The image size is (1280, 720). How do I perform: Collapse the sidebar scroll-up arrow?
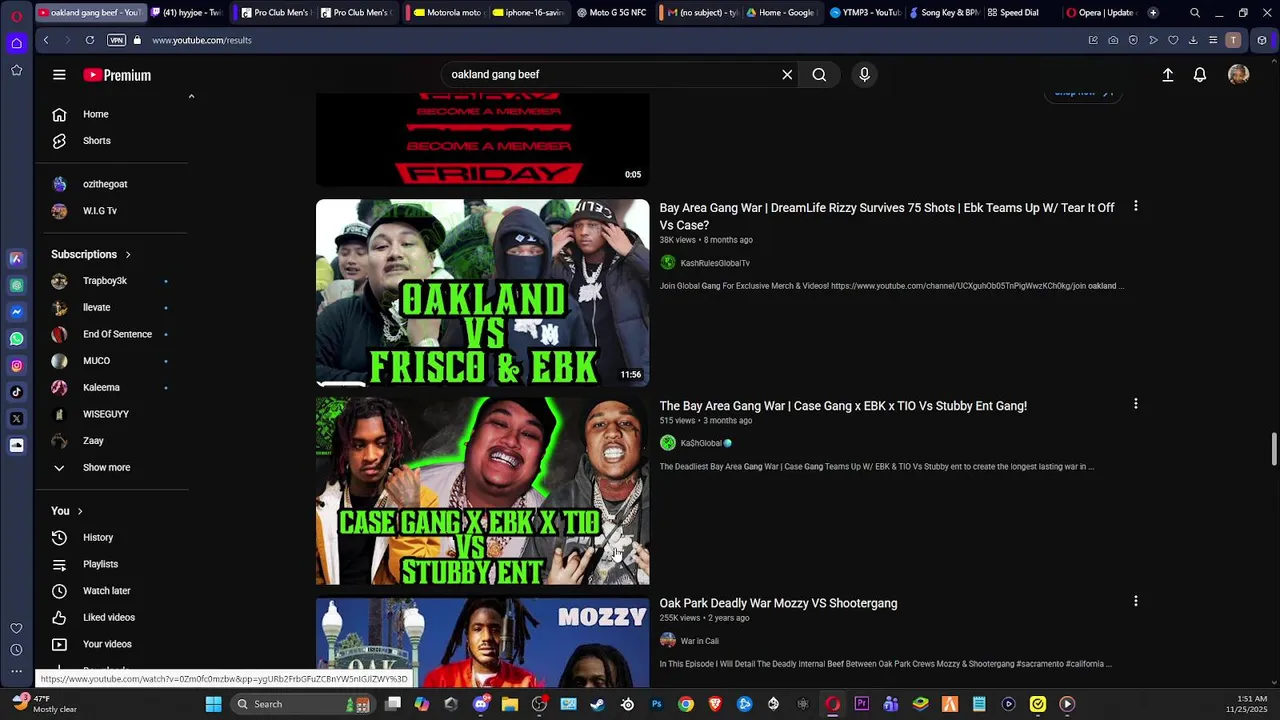pos(191,97)
